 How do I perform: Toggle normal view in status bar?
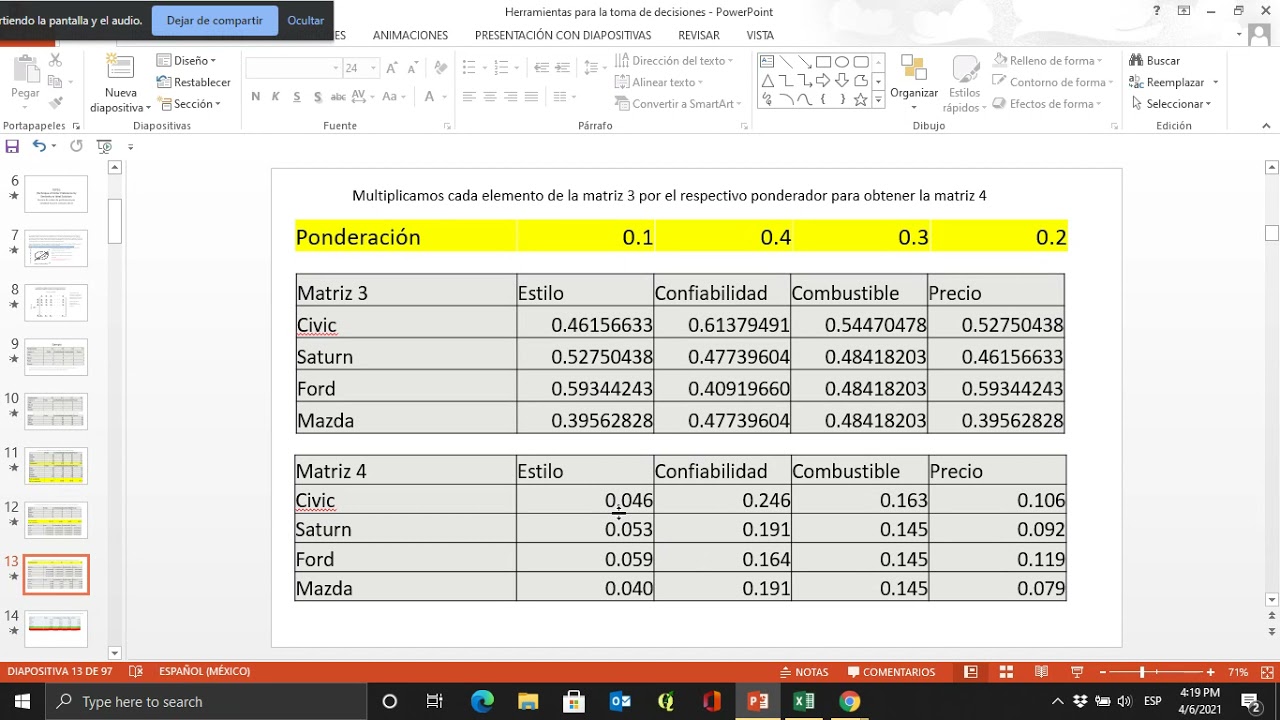click(972, 672)
